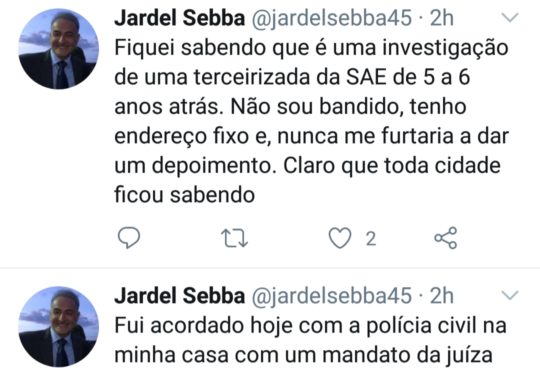
Task: Open the 2h timestamp of second tweet
Action: point(442,296)
